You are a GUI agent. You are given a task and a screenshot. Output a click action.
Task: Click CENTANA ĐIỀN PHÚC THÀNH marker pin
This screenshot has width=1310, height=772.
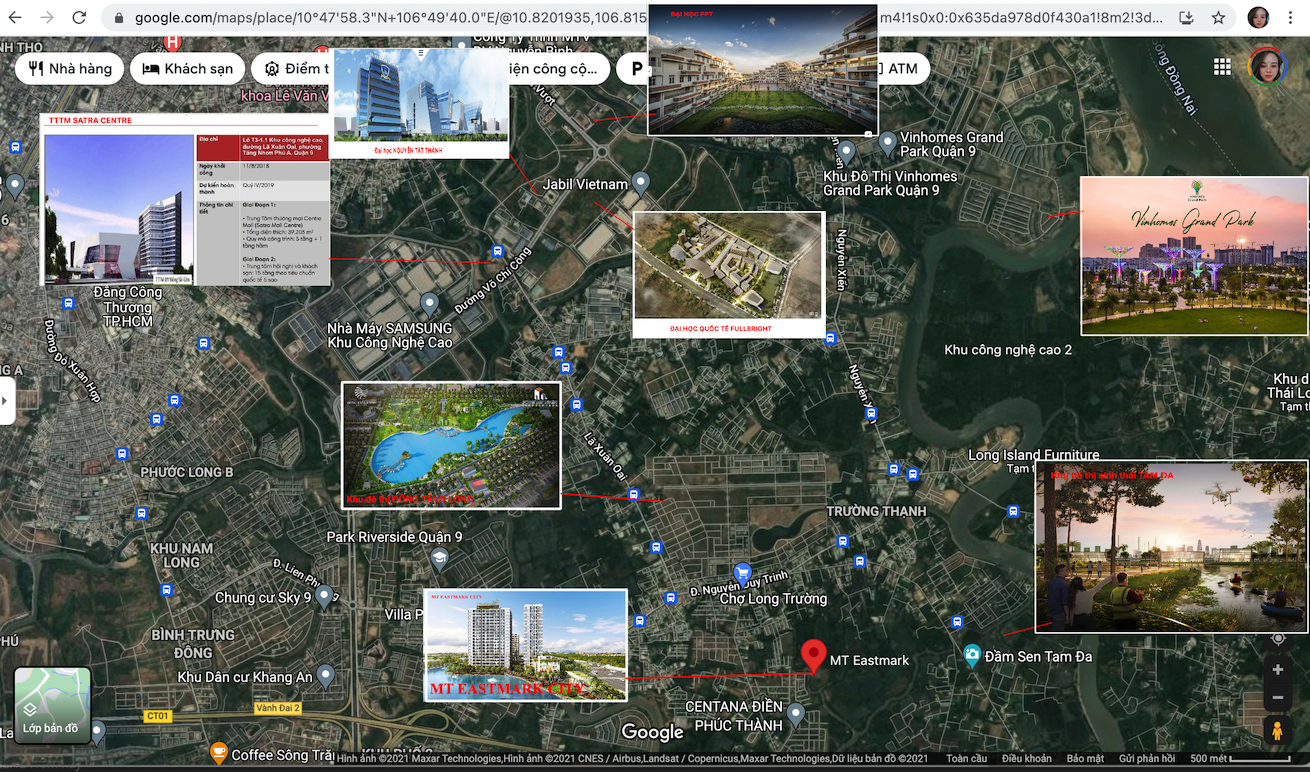point(795,714)
